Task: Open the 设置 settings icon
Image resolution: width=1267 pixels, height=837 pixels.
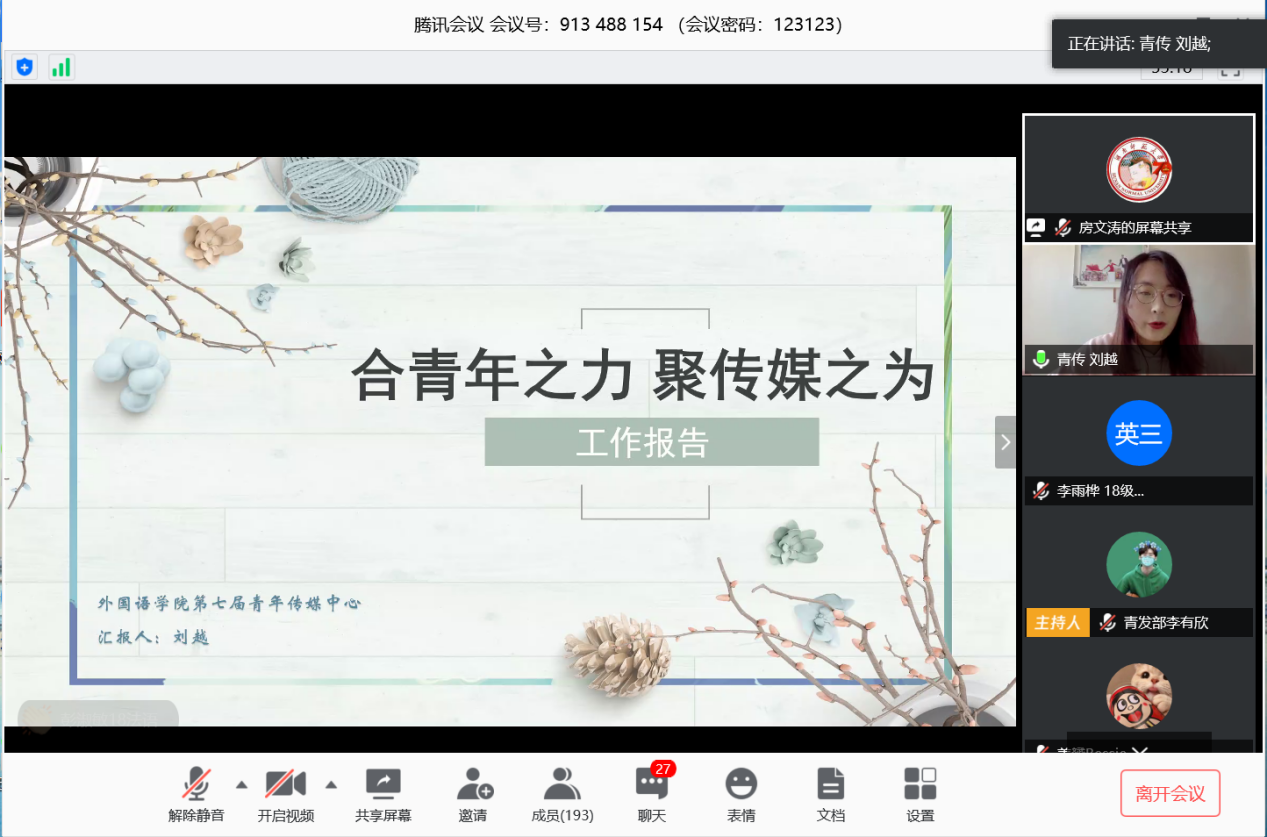Action: 920,795
